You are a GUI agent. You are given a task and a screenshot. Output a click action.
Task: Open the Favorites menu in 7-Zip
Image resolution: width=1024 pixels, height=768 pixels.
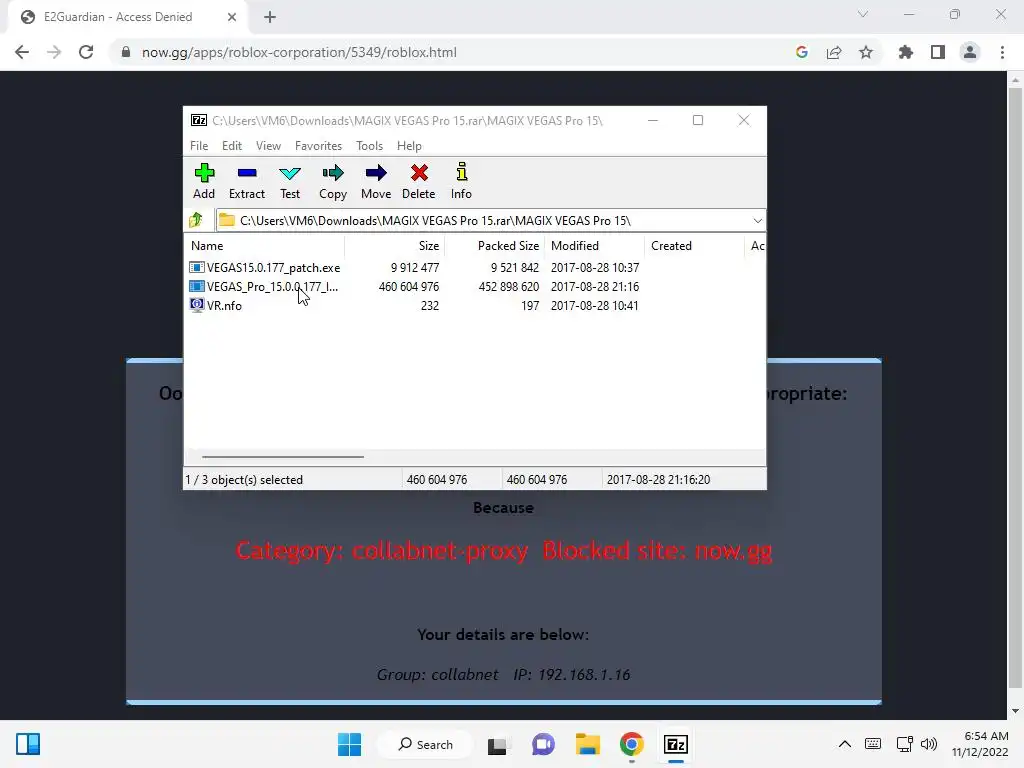click(x=318, y=146)
